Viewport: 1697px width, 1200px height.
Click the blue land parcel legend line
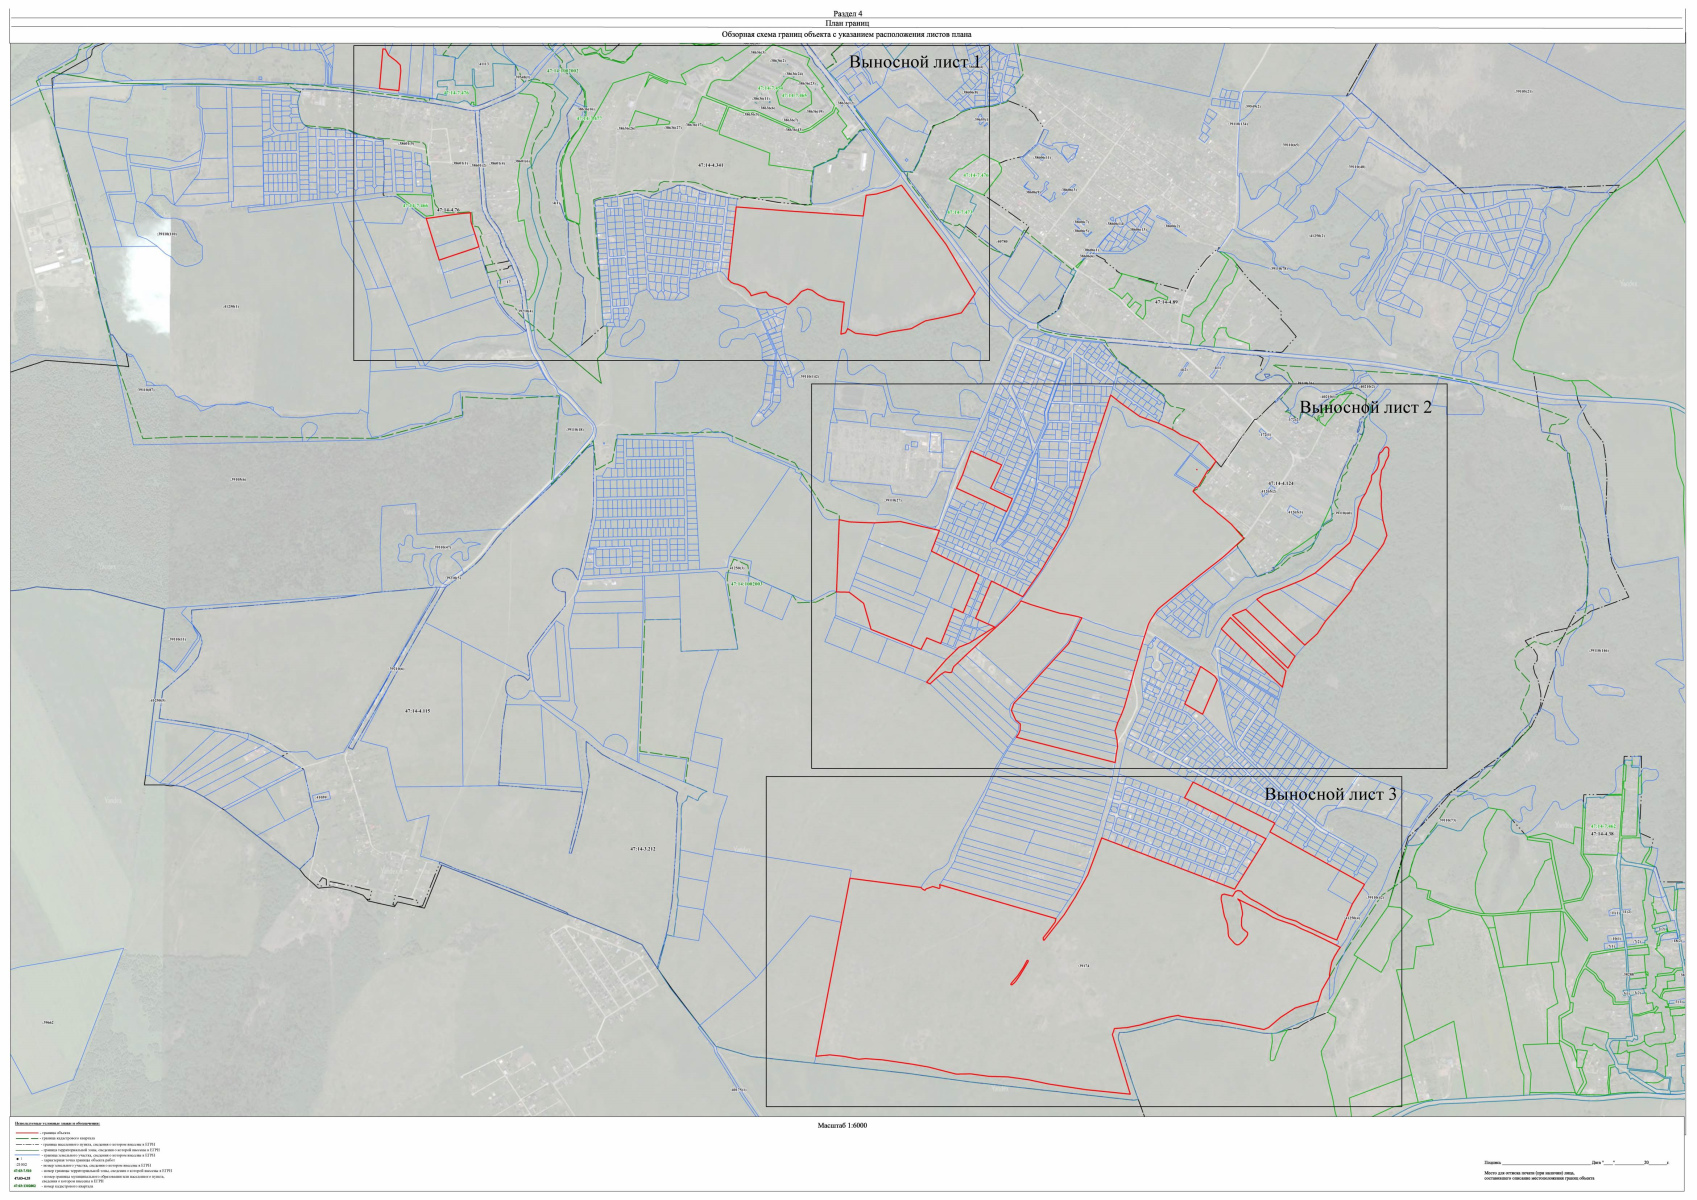tap(27, 1155)
